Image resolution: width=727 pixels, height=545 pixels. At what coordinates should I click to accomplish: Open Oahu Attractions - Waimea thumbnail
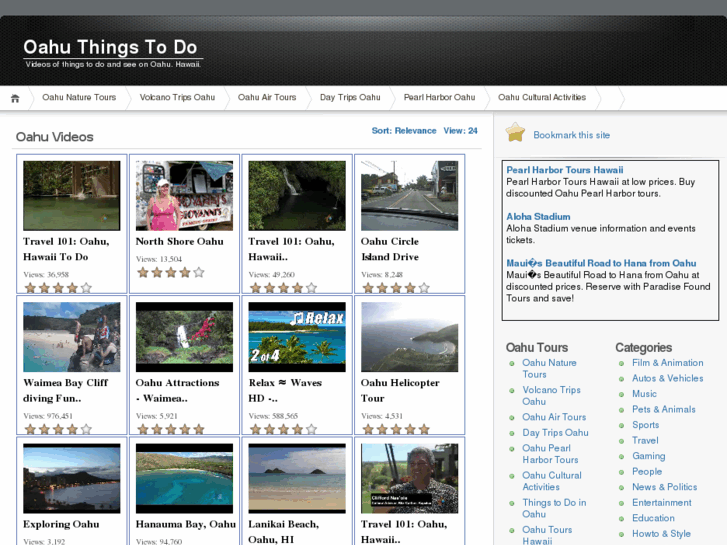(x=185, y=337)
